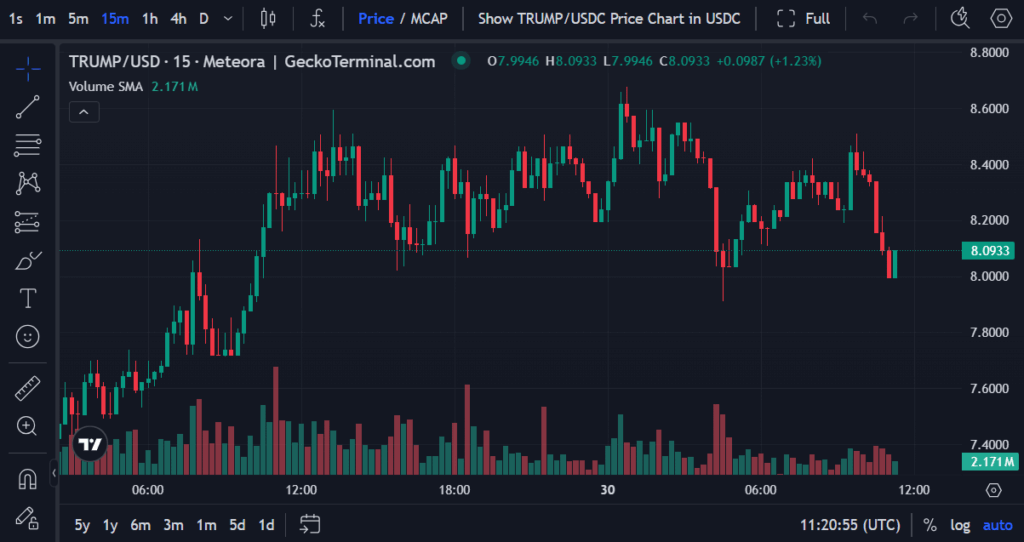Expand the time interval dropdown chevron
Viewport: 1024px width, 542px height.
pos(229,18)
